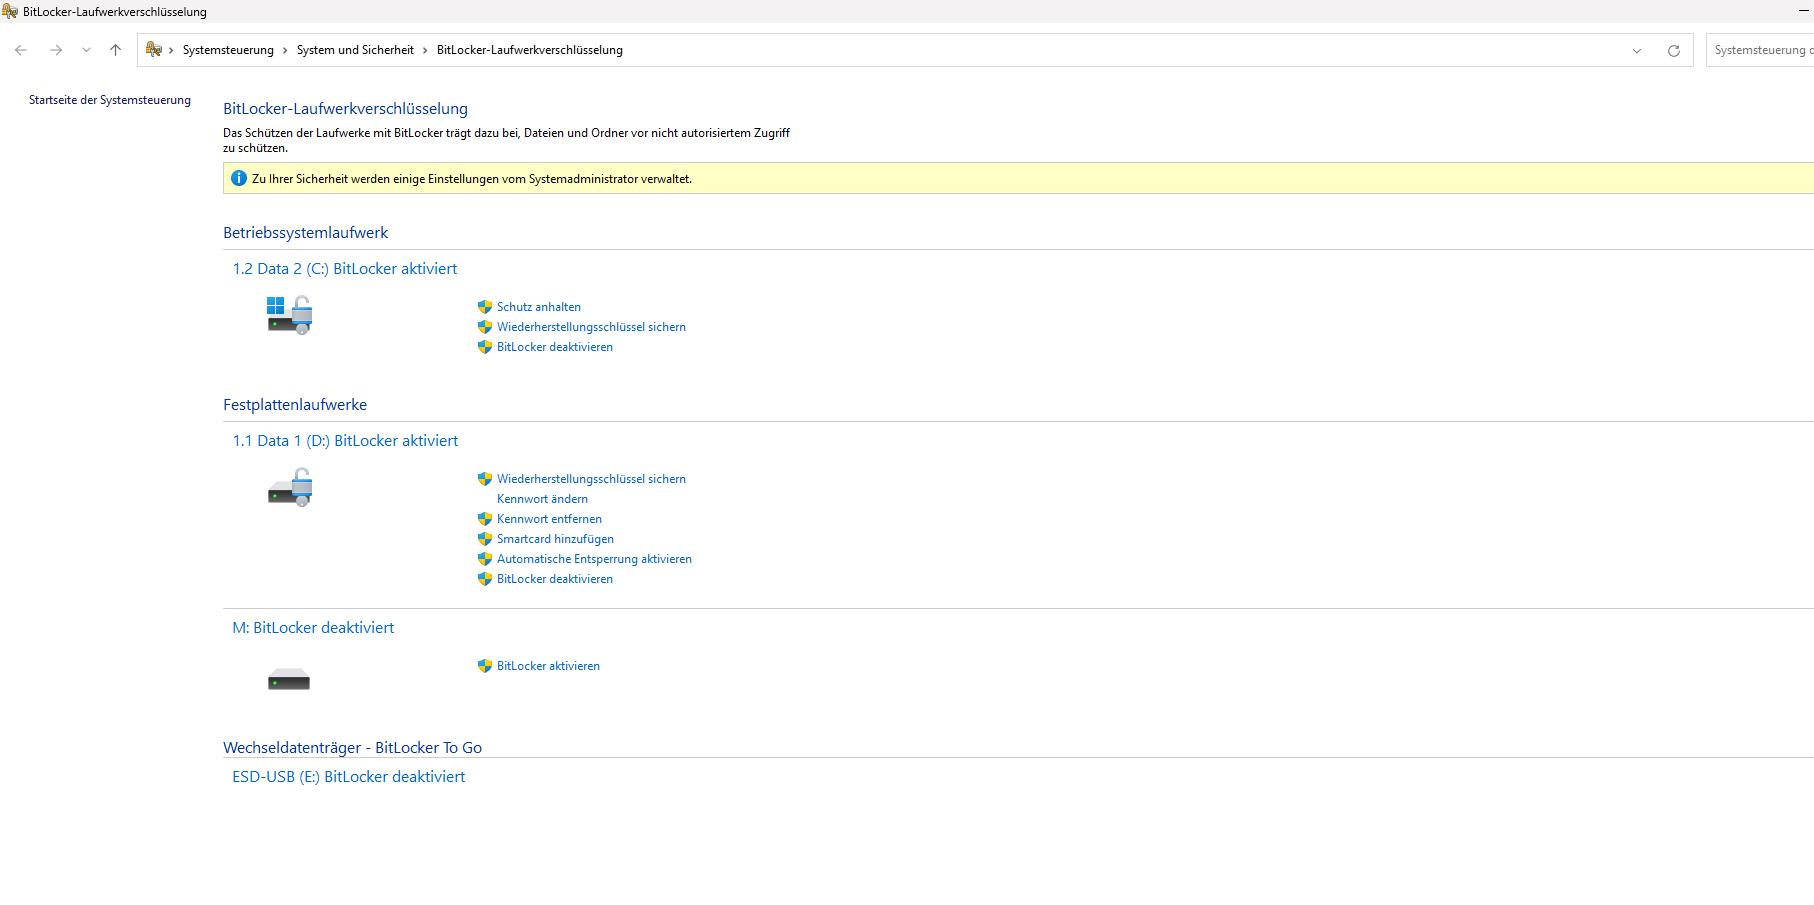Click shield beside Smartcard hinzufügen

click(x=485, y=539)
